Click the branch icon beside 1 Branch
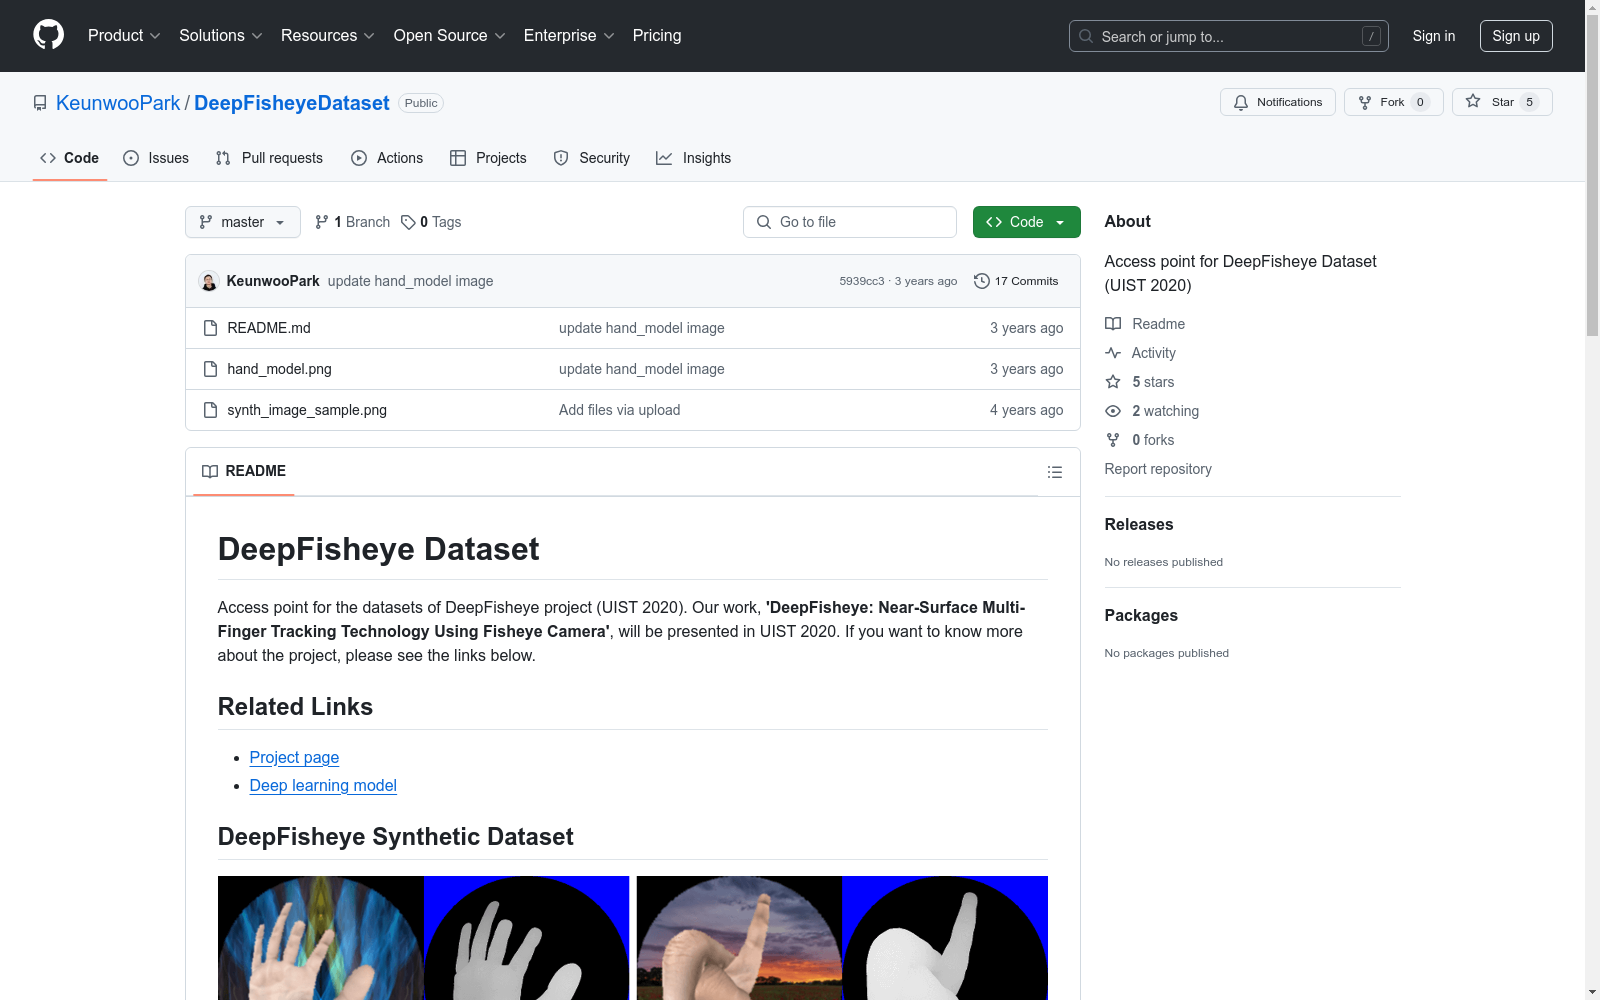1600x1000 pixels. click(x=322, y=222)
